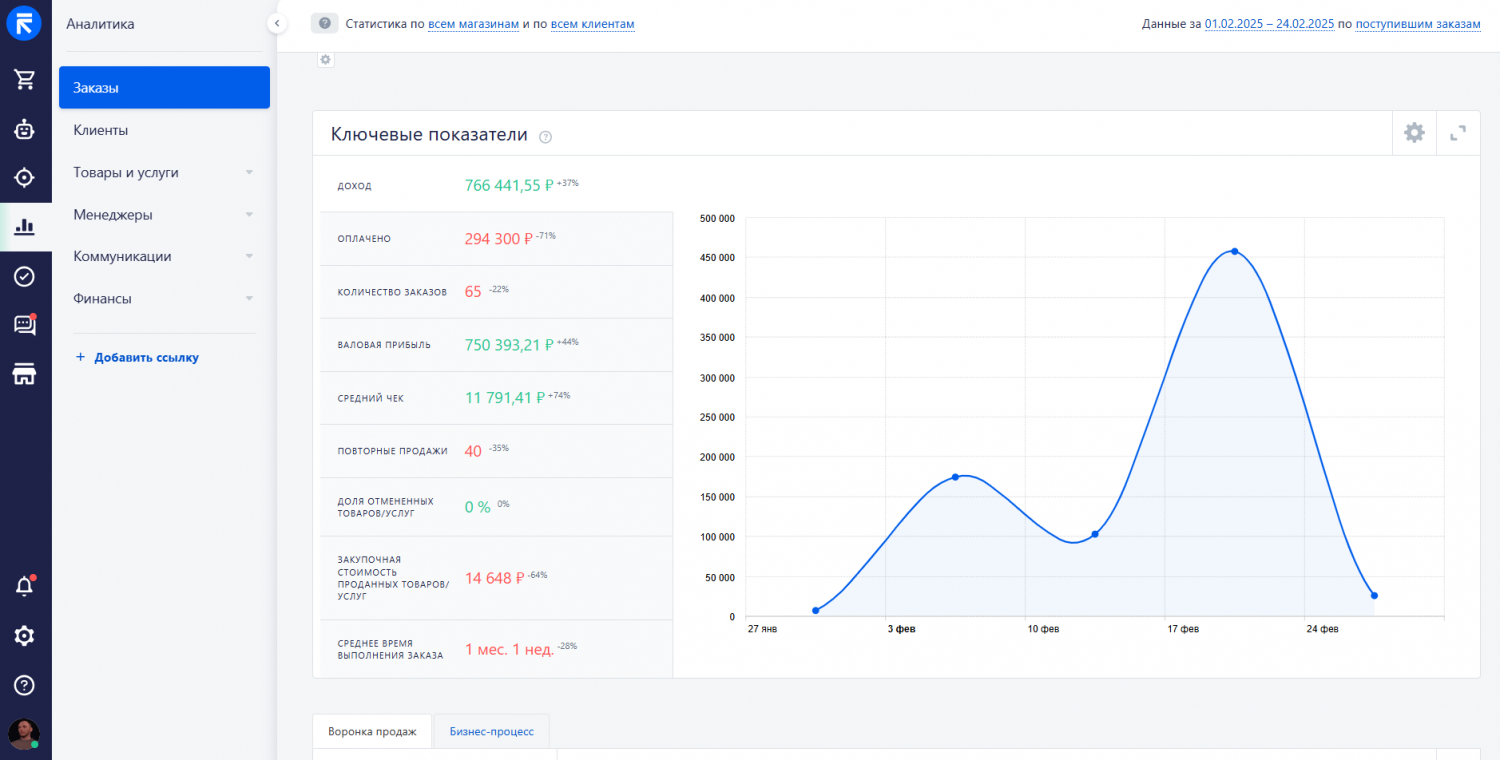Switch to the Бизнес-процесс tab
The image size is (1500, 760).
[491, 731]
